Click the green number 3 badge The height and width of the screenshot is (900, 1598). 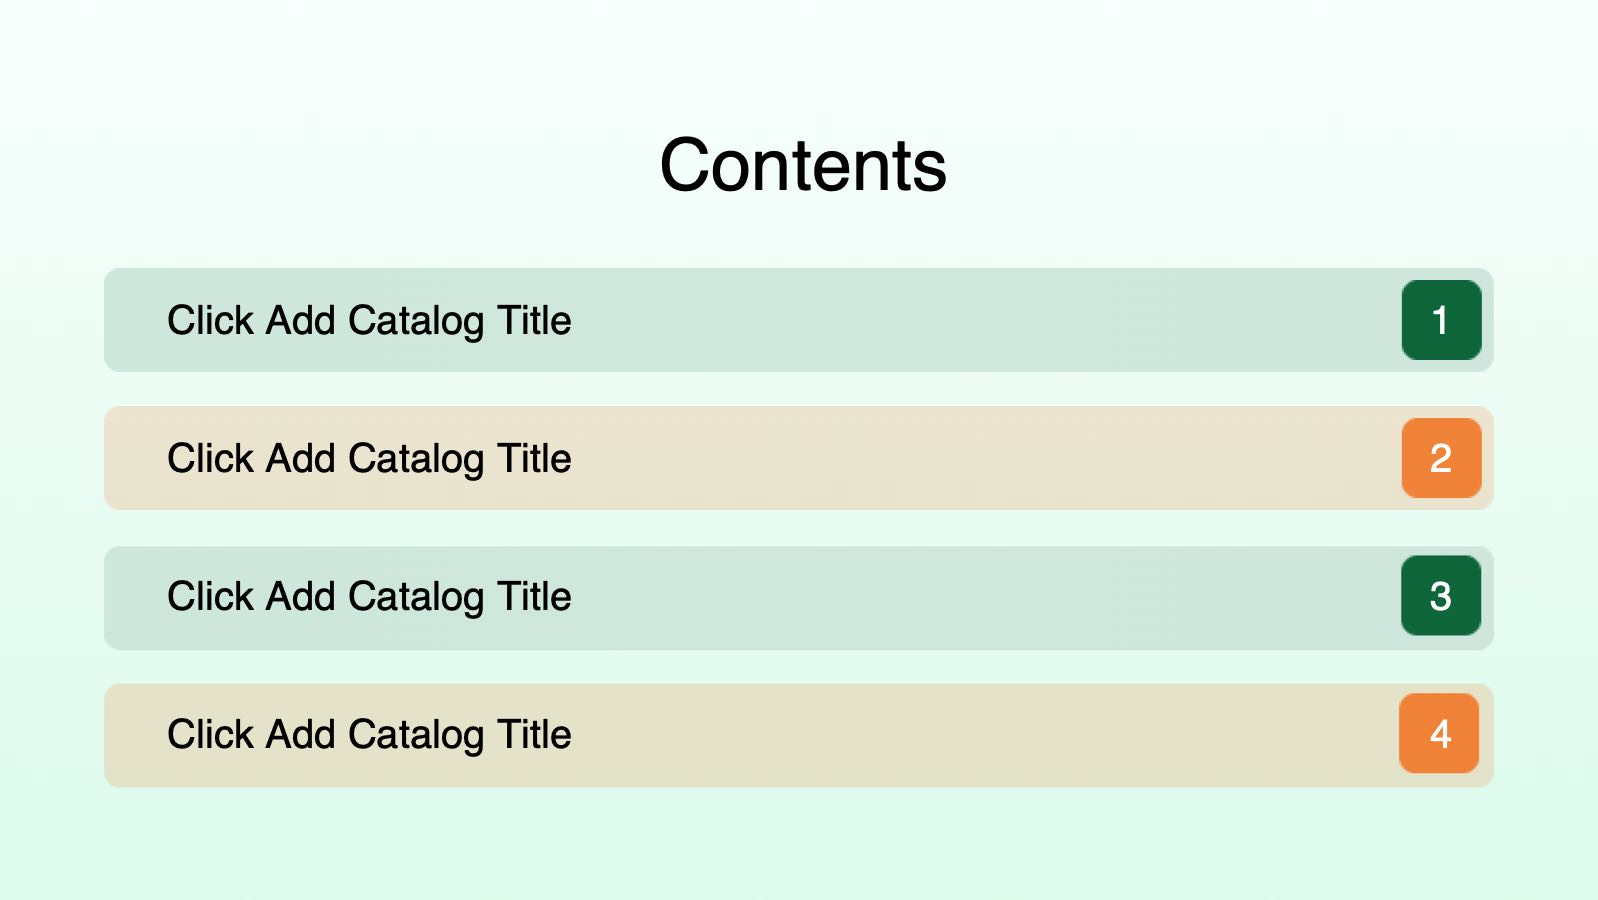pos(1441,596)
